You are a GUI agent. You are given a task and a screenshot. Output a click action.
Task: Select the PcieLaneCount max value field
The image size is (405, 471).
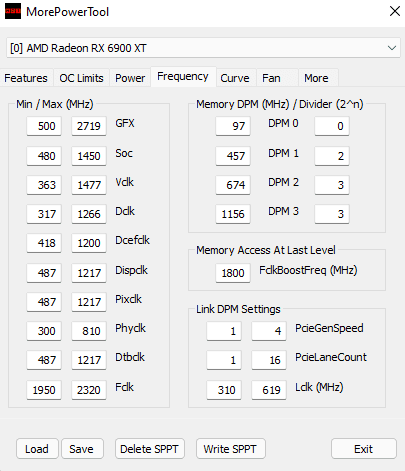tap(269, 360)
